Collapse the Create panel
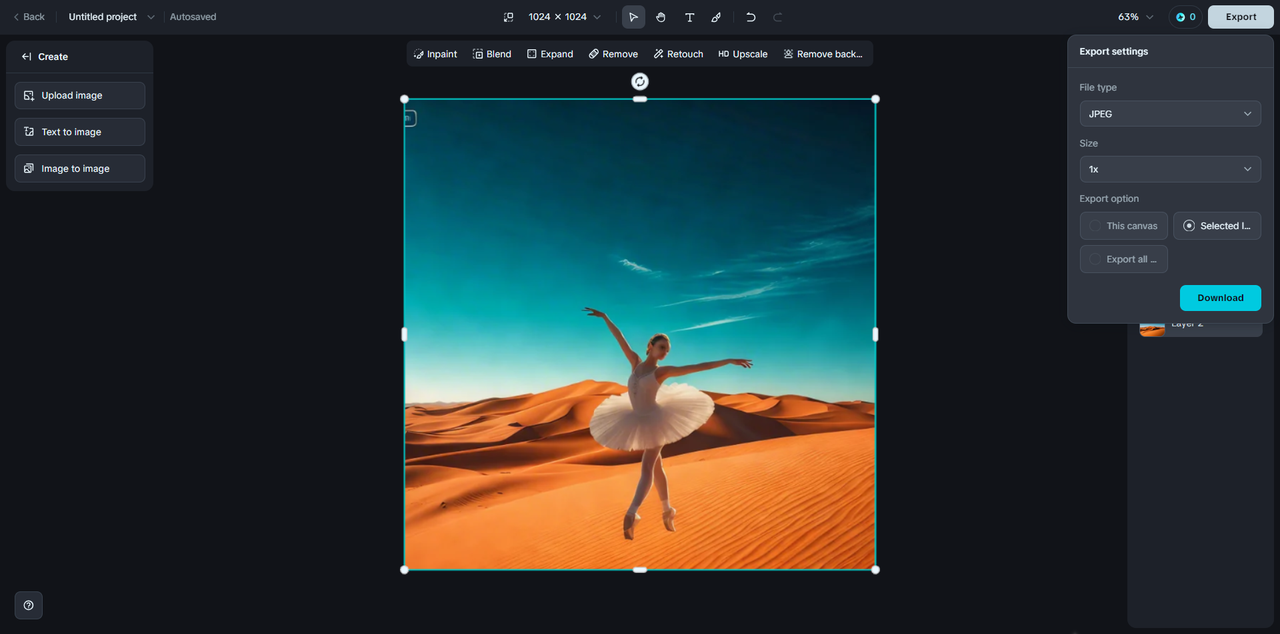This screenshot has width=1280, height=634. (x=27, y=57)
